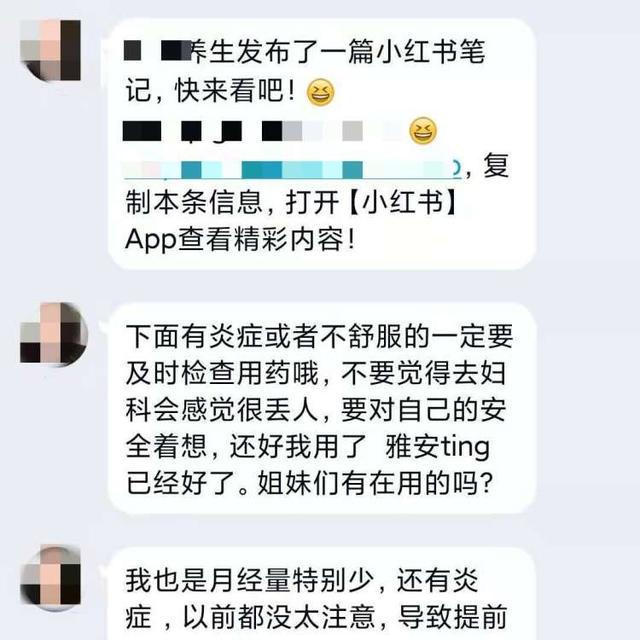Tap the laughing emoji after the blurred name line
This screenshot has height=640, width=640.
coord(423,131)
